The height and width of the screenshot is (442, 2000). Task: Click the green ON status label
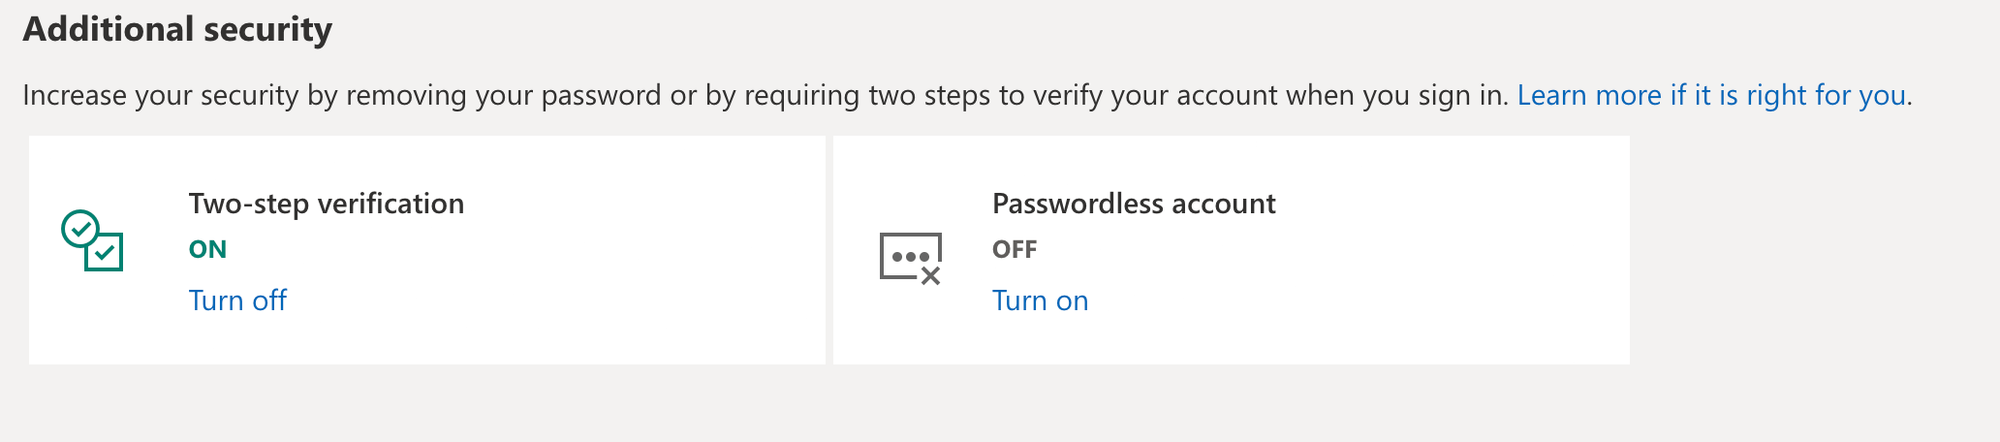(x=208, y=249)
